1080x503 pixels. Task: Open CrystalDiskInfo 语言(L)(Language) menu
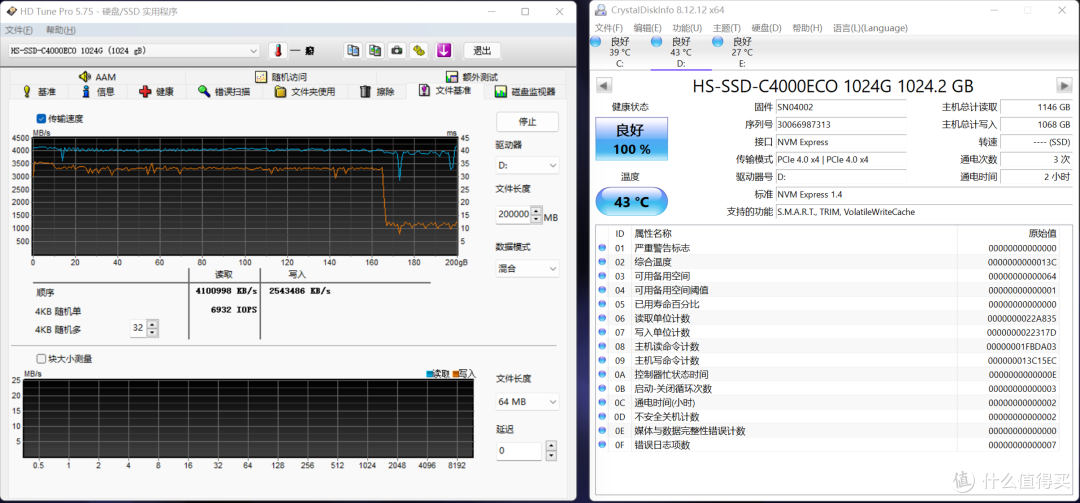870,28
